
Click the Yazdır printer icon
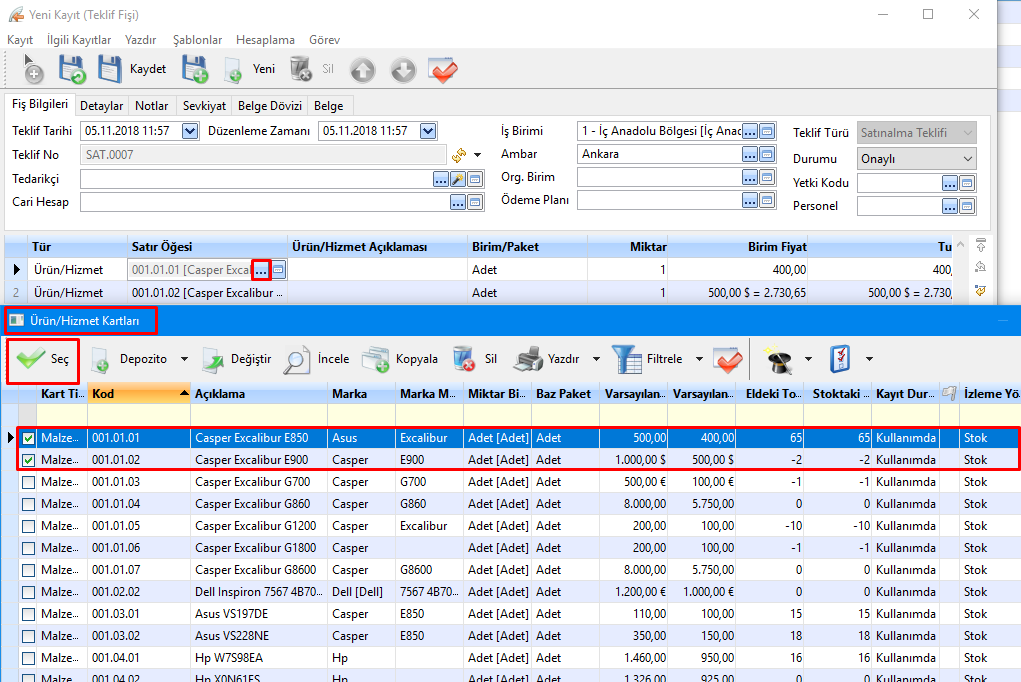(530, 359)
